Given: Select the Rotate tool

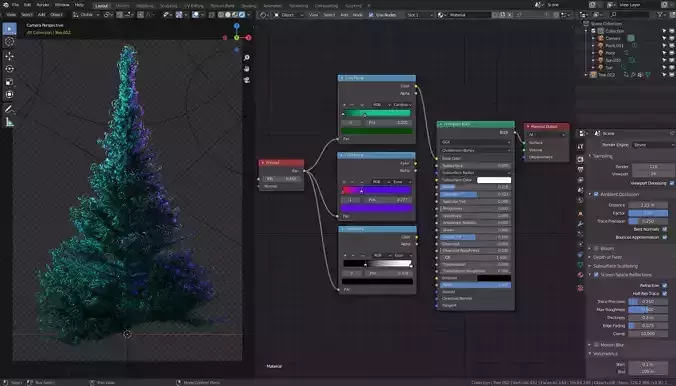Looking at the screenshot, I should click(9, 69).
